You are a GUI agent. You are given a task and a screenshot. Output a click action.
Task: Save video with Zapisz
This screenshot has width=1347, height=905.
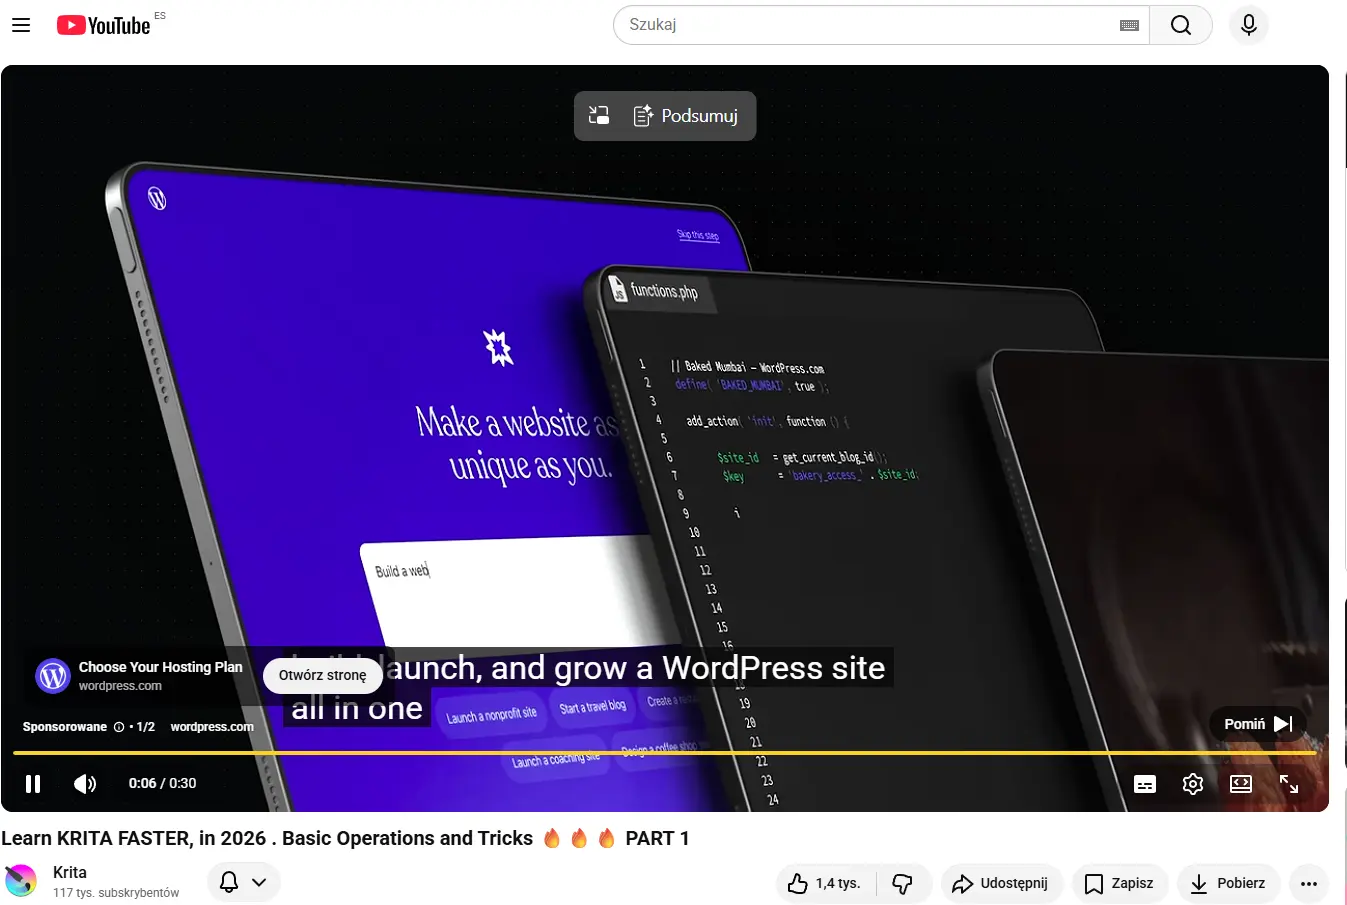pyautogui.click(x=1120, y=883)
